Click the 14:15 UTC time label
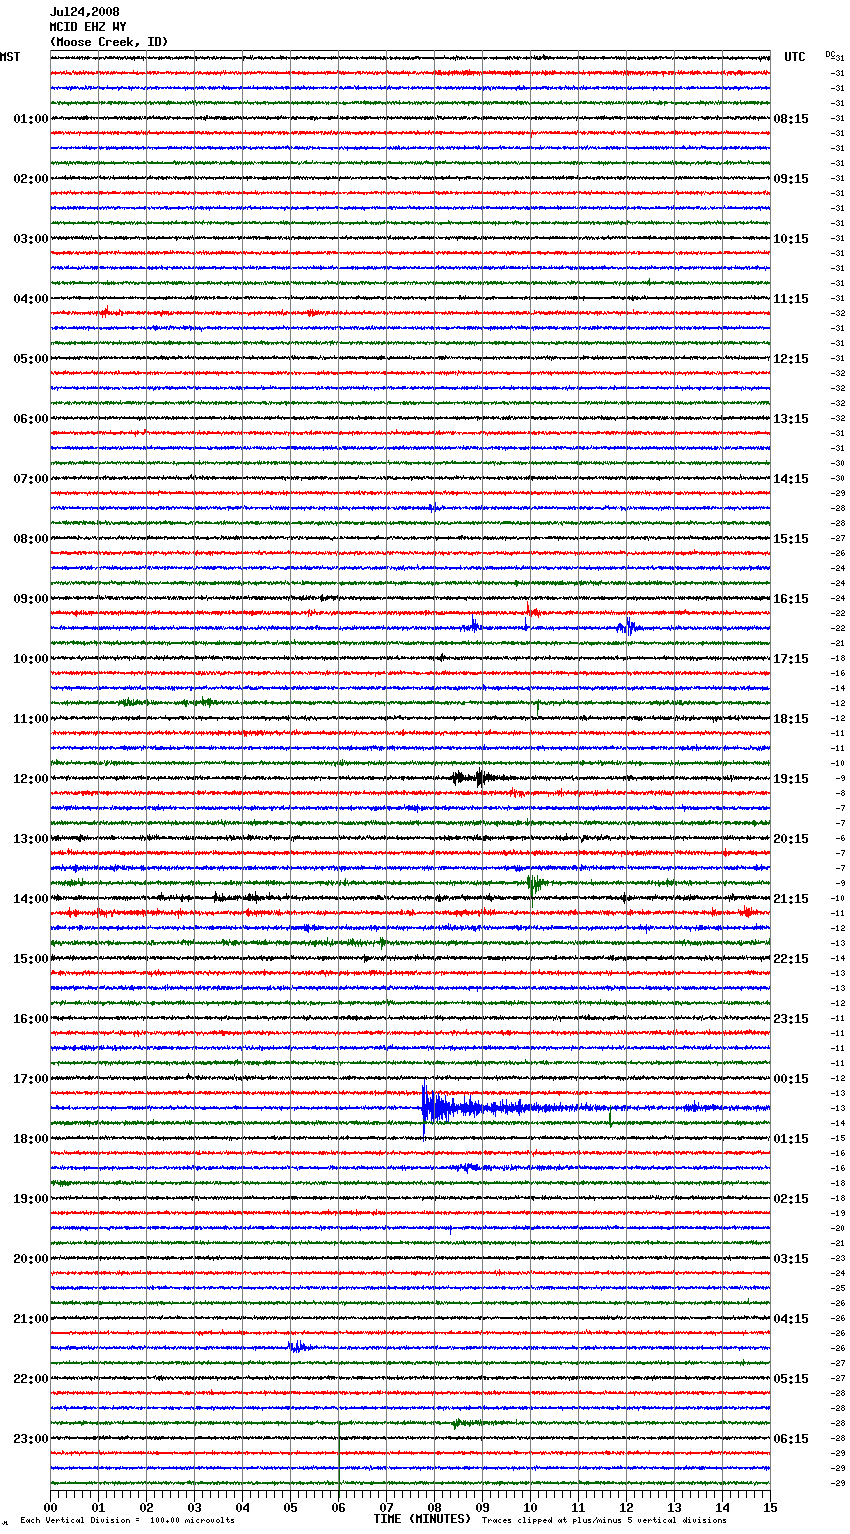Image resolution: width=850 pixels, height=1534 pixels. tap(791, 479)
